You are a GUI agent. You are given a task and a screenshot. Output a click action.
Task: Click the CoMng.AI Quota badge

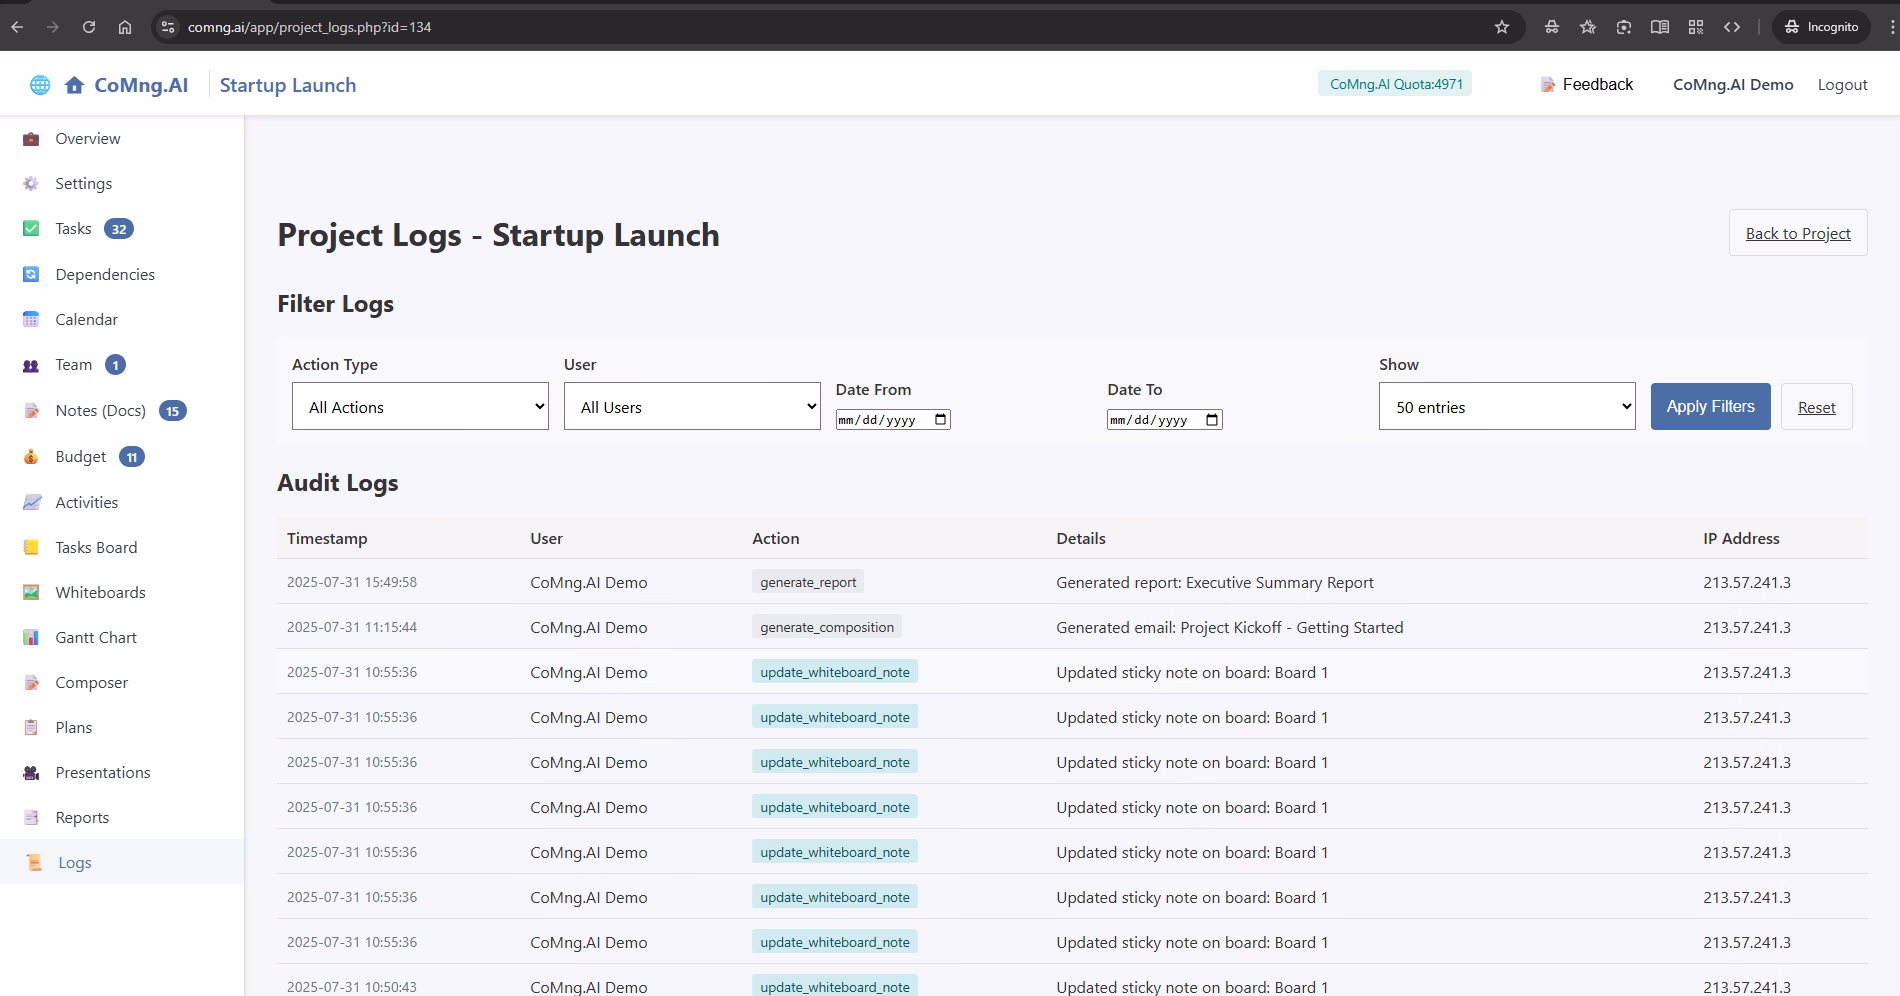click(x=1395, y=84)
